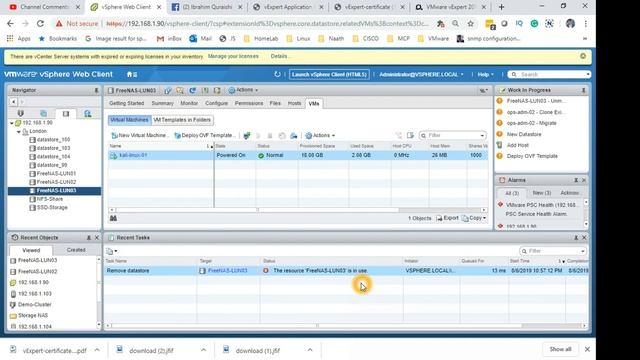
Task: Select datastore_100 in the Navigator tree
Action: tap(53, 140)
